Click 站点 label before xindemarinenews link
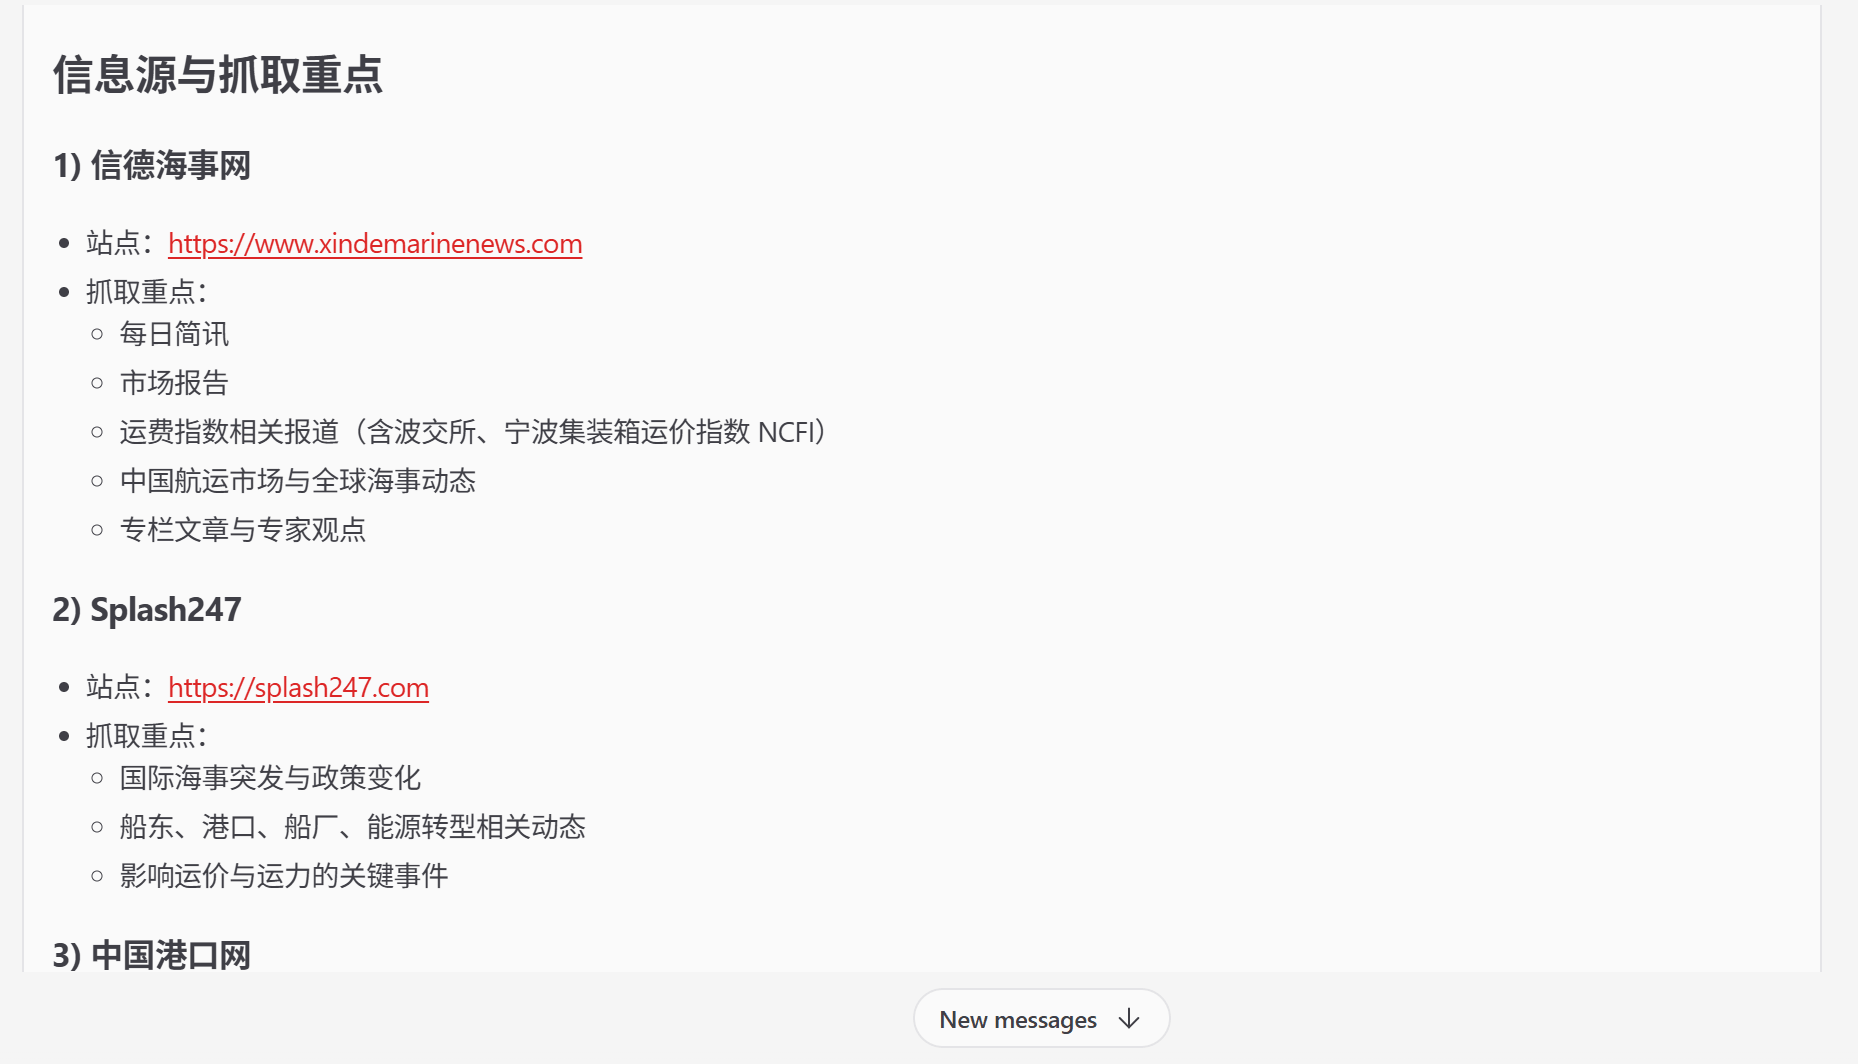 118,243
